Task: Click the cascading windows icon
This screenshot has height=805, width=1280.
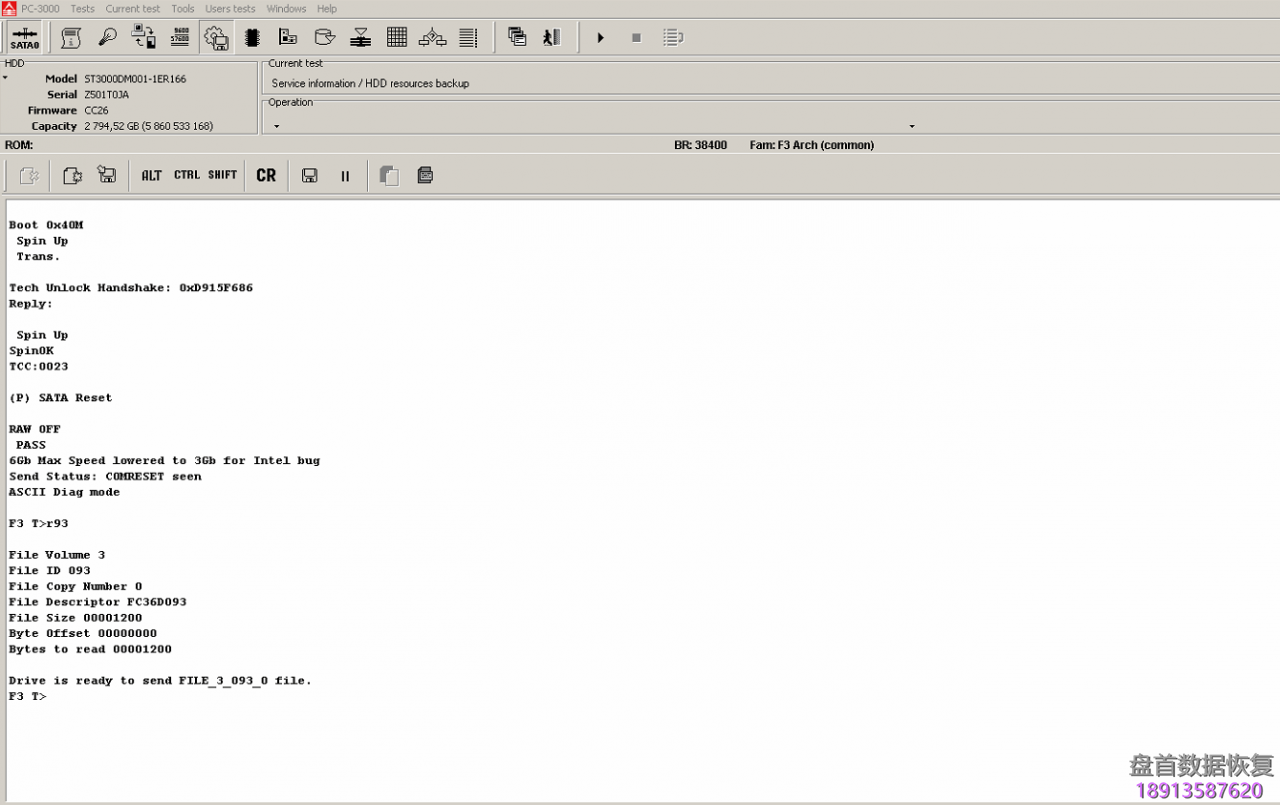Action: 517,38
